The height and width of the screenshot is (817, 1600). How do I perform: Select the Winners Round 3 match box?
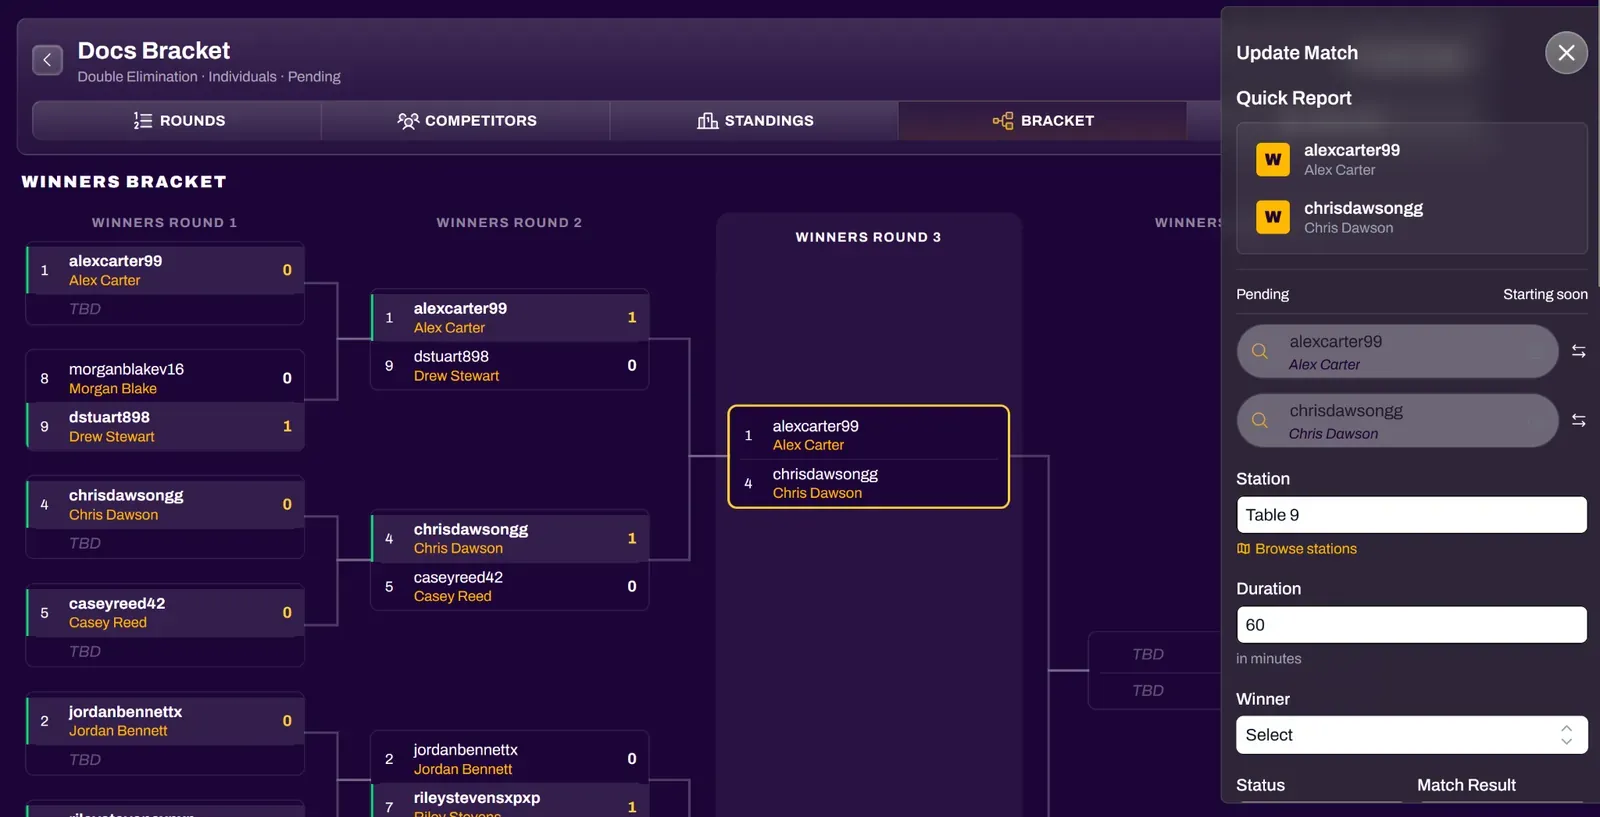[x=868, y=457]
